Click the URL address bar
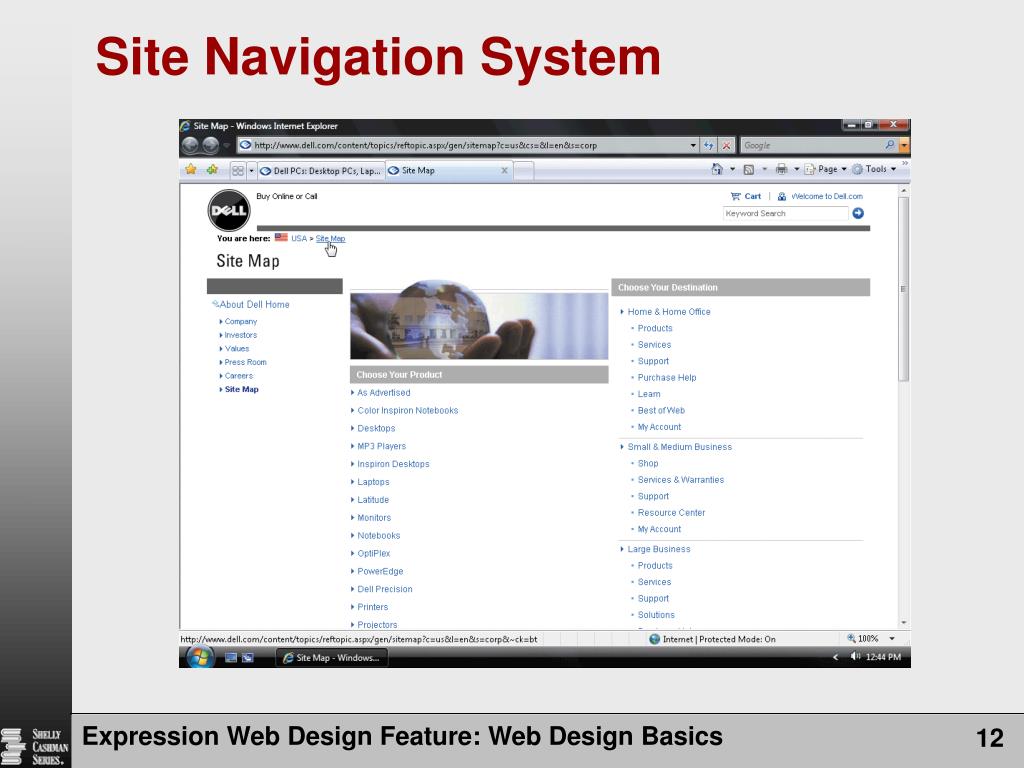 click(463, 146)
